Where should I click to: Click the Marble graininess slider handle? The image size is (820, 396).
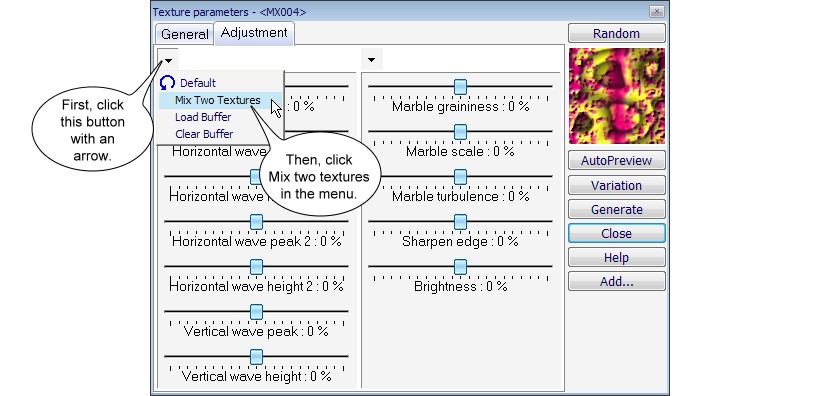tap(460, 87)
